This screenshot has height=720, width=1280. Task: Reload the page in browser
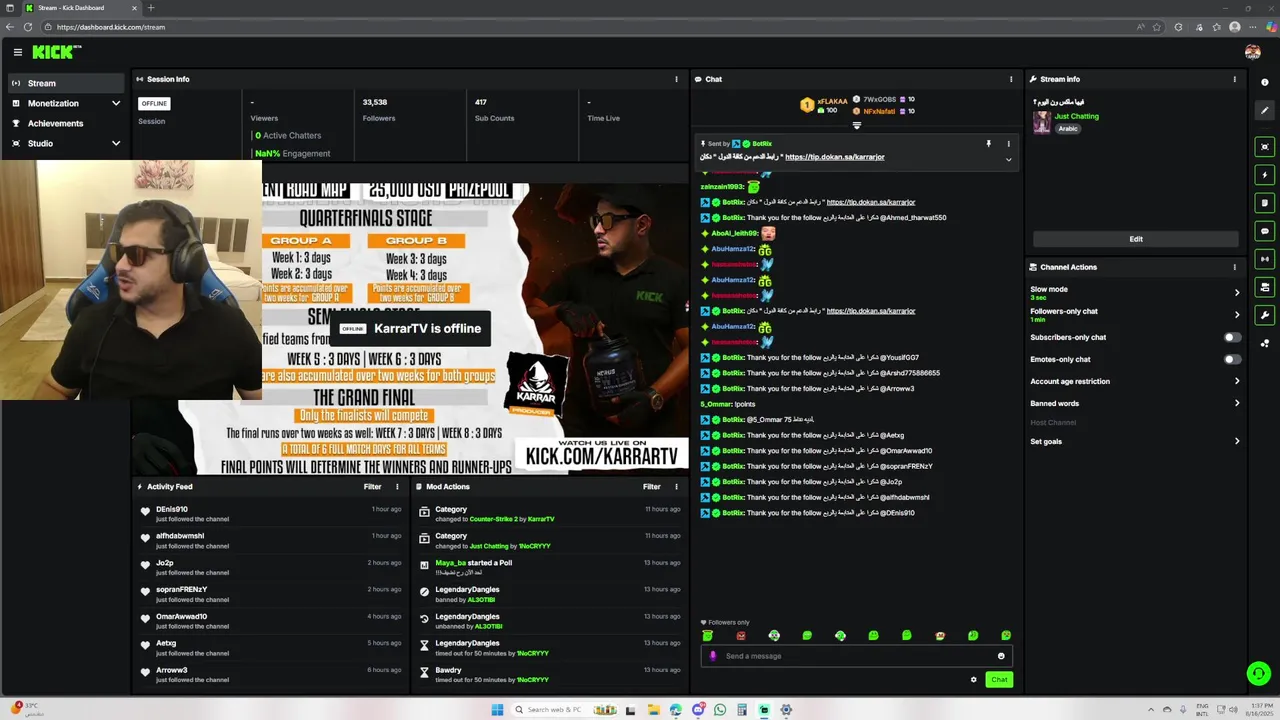[27, 27]
